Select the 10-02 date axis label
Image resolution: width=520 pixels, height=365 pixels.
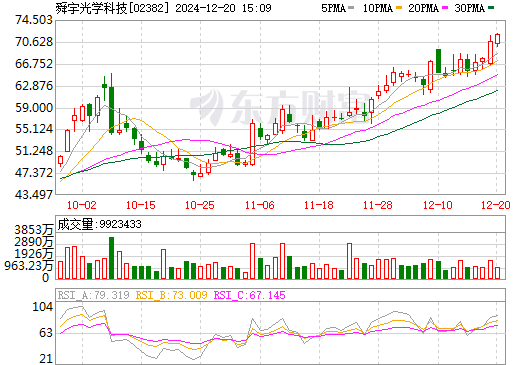[x=82, y=205]
